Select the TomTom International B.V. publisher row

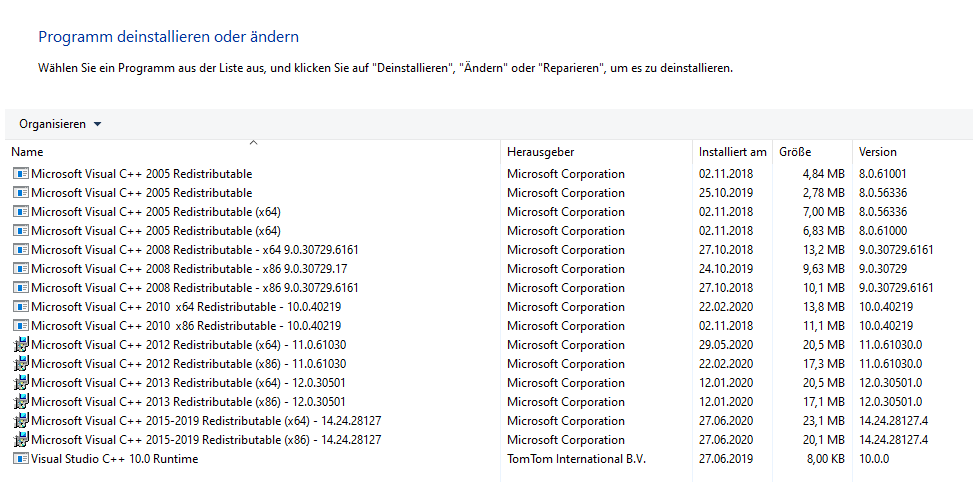coord(574,459)
